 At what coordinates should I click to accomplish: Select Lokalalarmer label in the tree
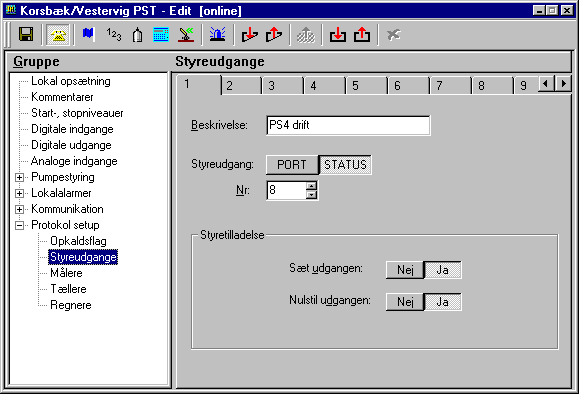tap(61, 193)
